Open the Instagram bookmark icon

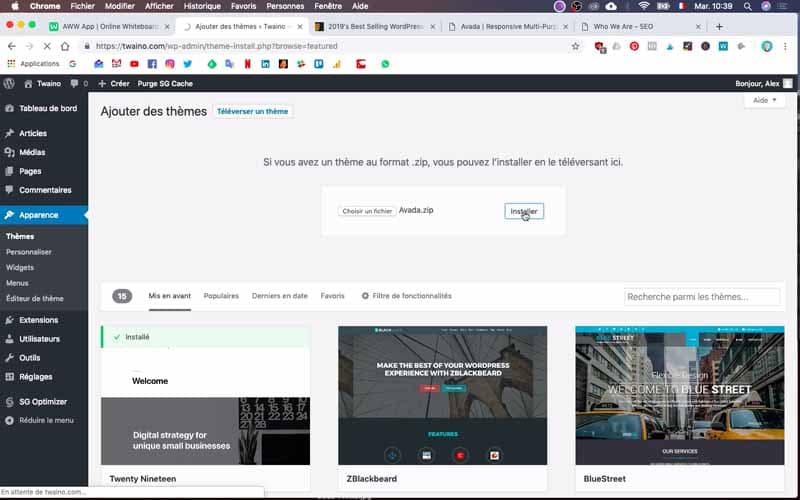[x=169, y=64]
